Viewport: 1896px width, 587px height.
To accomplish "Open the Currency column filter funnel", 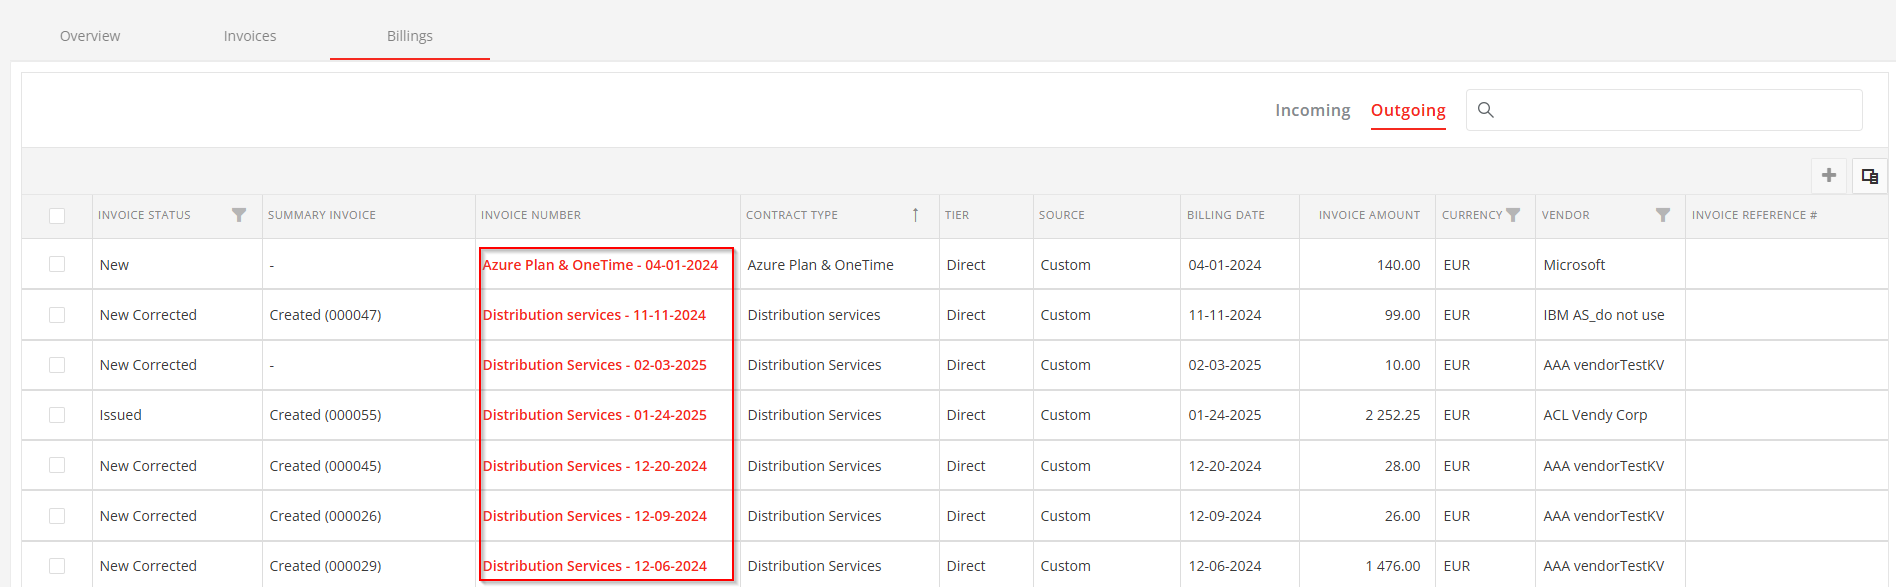I will tap(1513, 215).
